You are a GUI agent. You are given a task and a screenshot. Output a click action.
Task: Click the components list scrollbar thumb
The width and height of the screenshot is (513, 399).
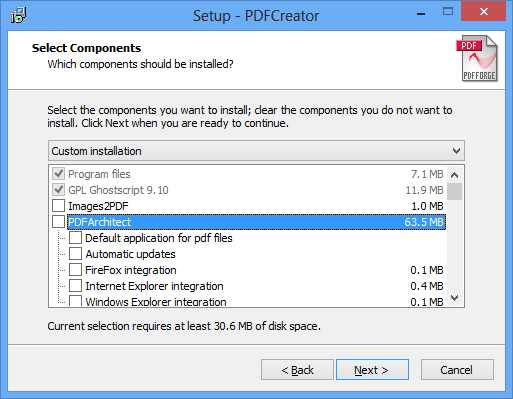pos(454,191)
